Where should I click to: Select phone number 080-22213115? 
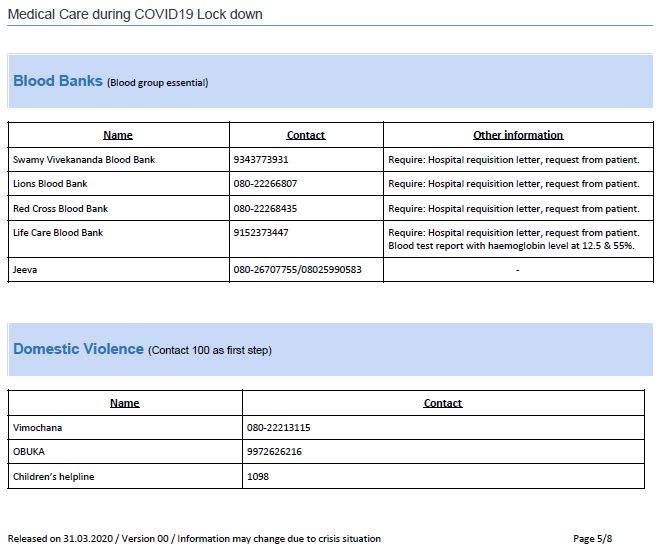279,428
